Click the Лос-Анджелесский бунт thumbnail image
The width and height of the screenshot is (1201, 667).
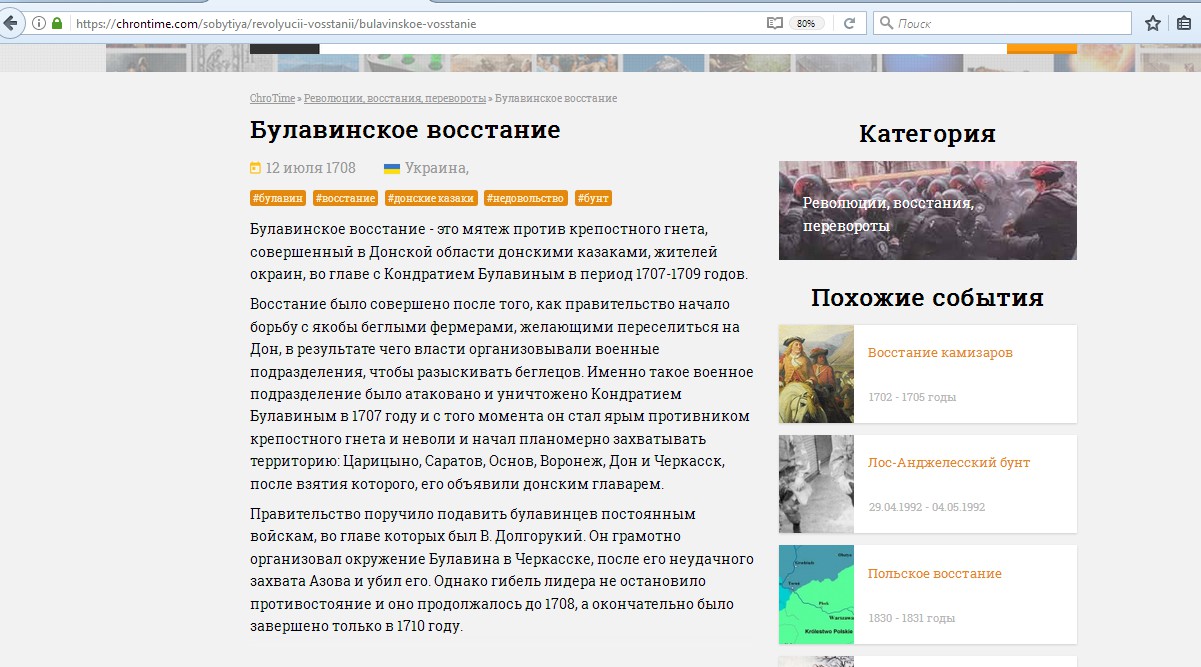point(816,484)
